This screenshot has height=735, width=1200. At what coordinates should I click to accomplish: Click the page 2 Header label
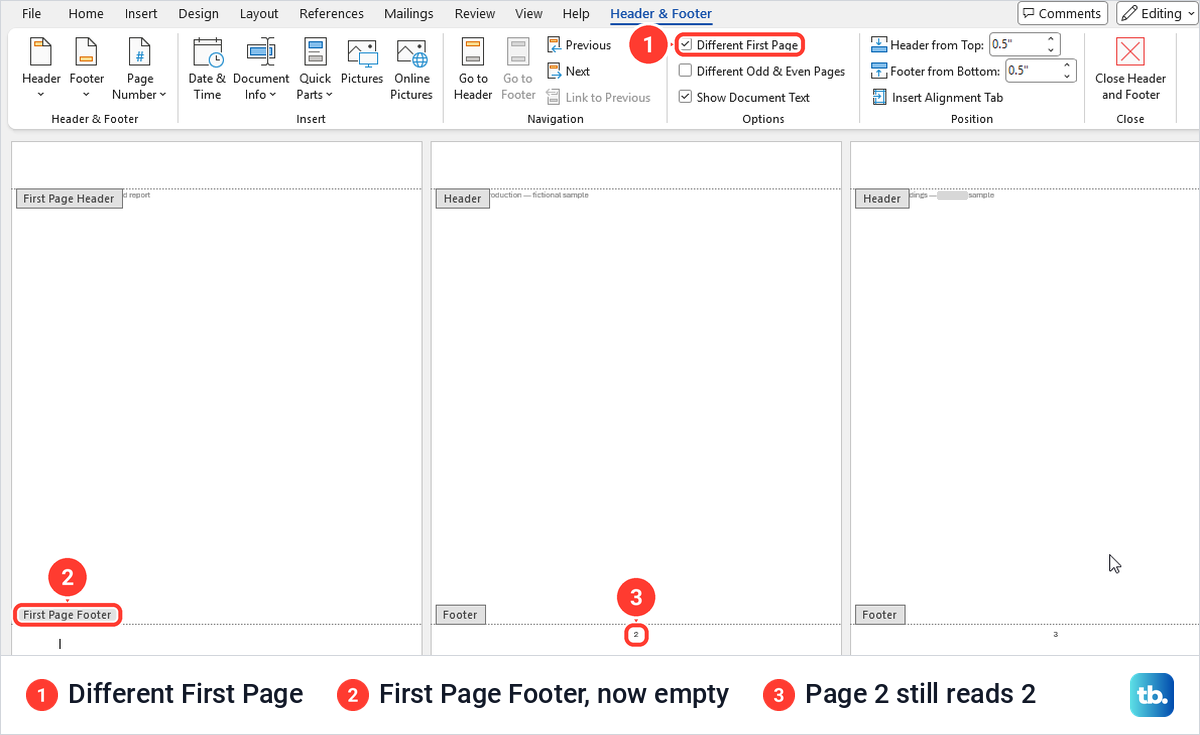pyautogui.click(x=462, y=198)
